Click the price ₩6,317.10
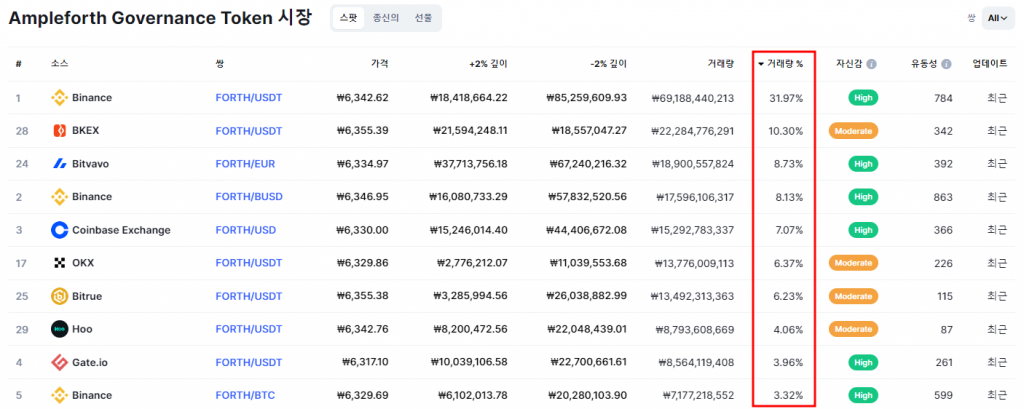The image size is (1024, 409). tap(366, 362)
